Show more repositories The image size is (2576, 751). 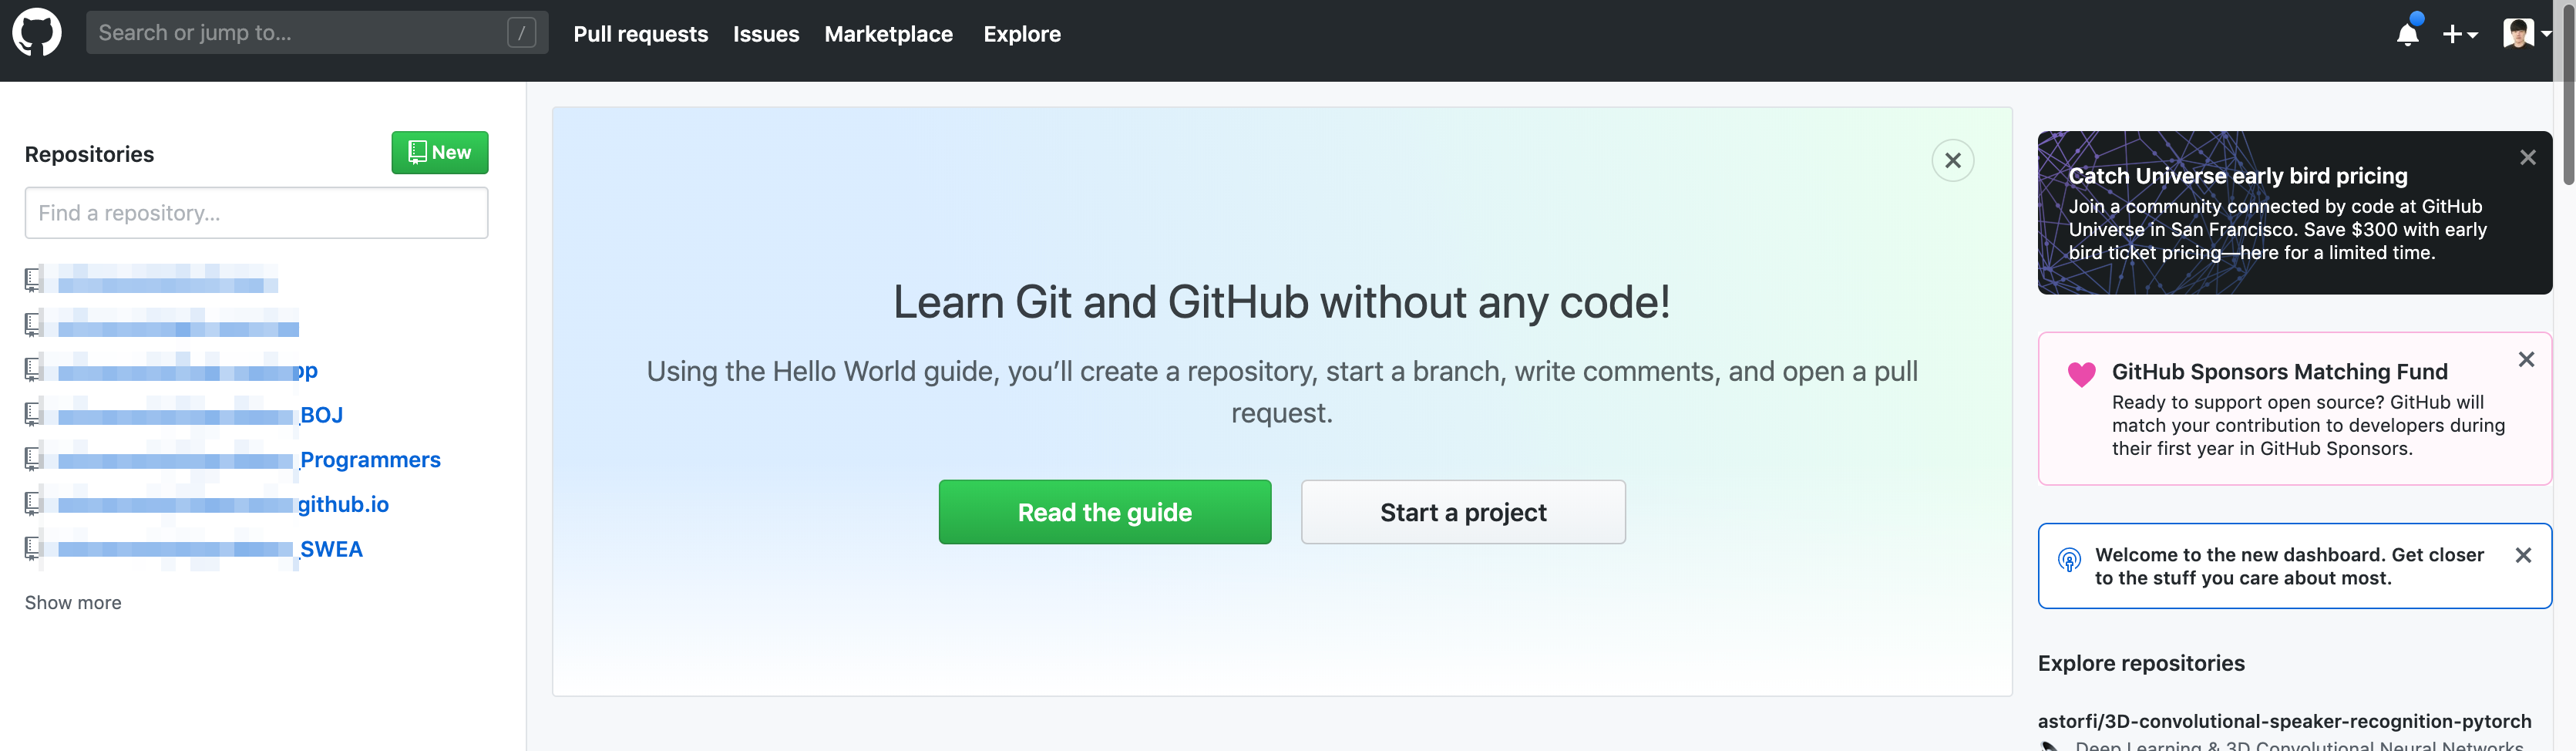(73, 602)
